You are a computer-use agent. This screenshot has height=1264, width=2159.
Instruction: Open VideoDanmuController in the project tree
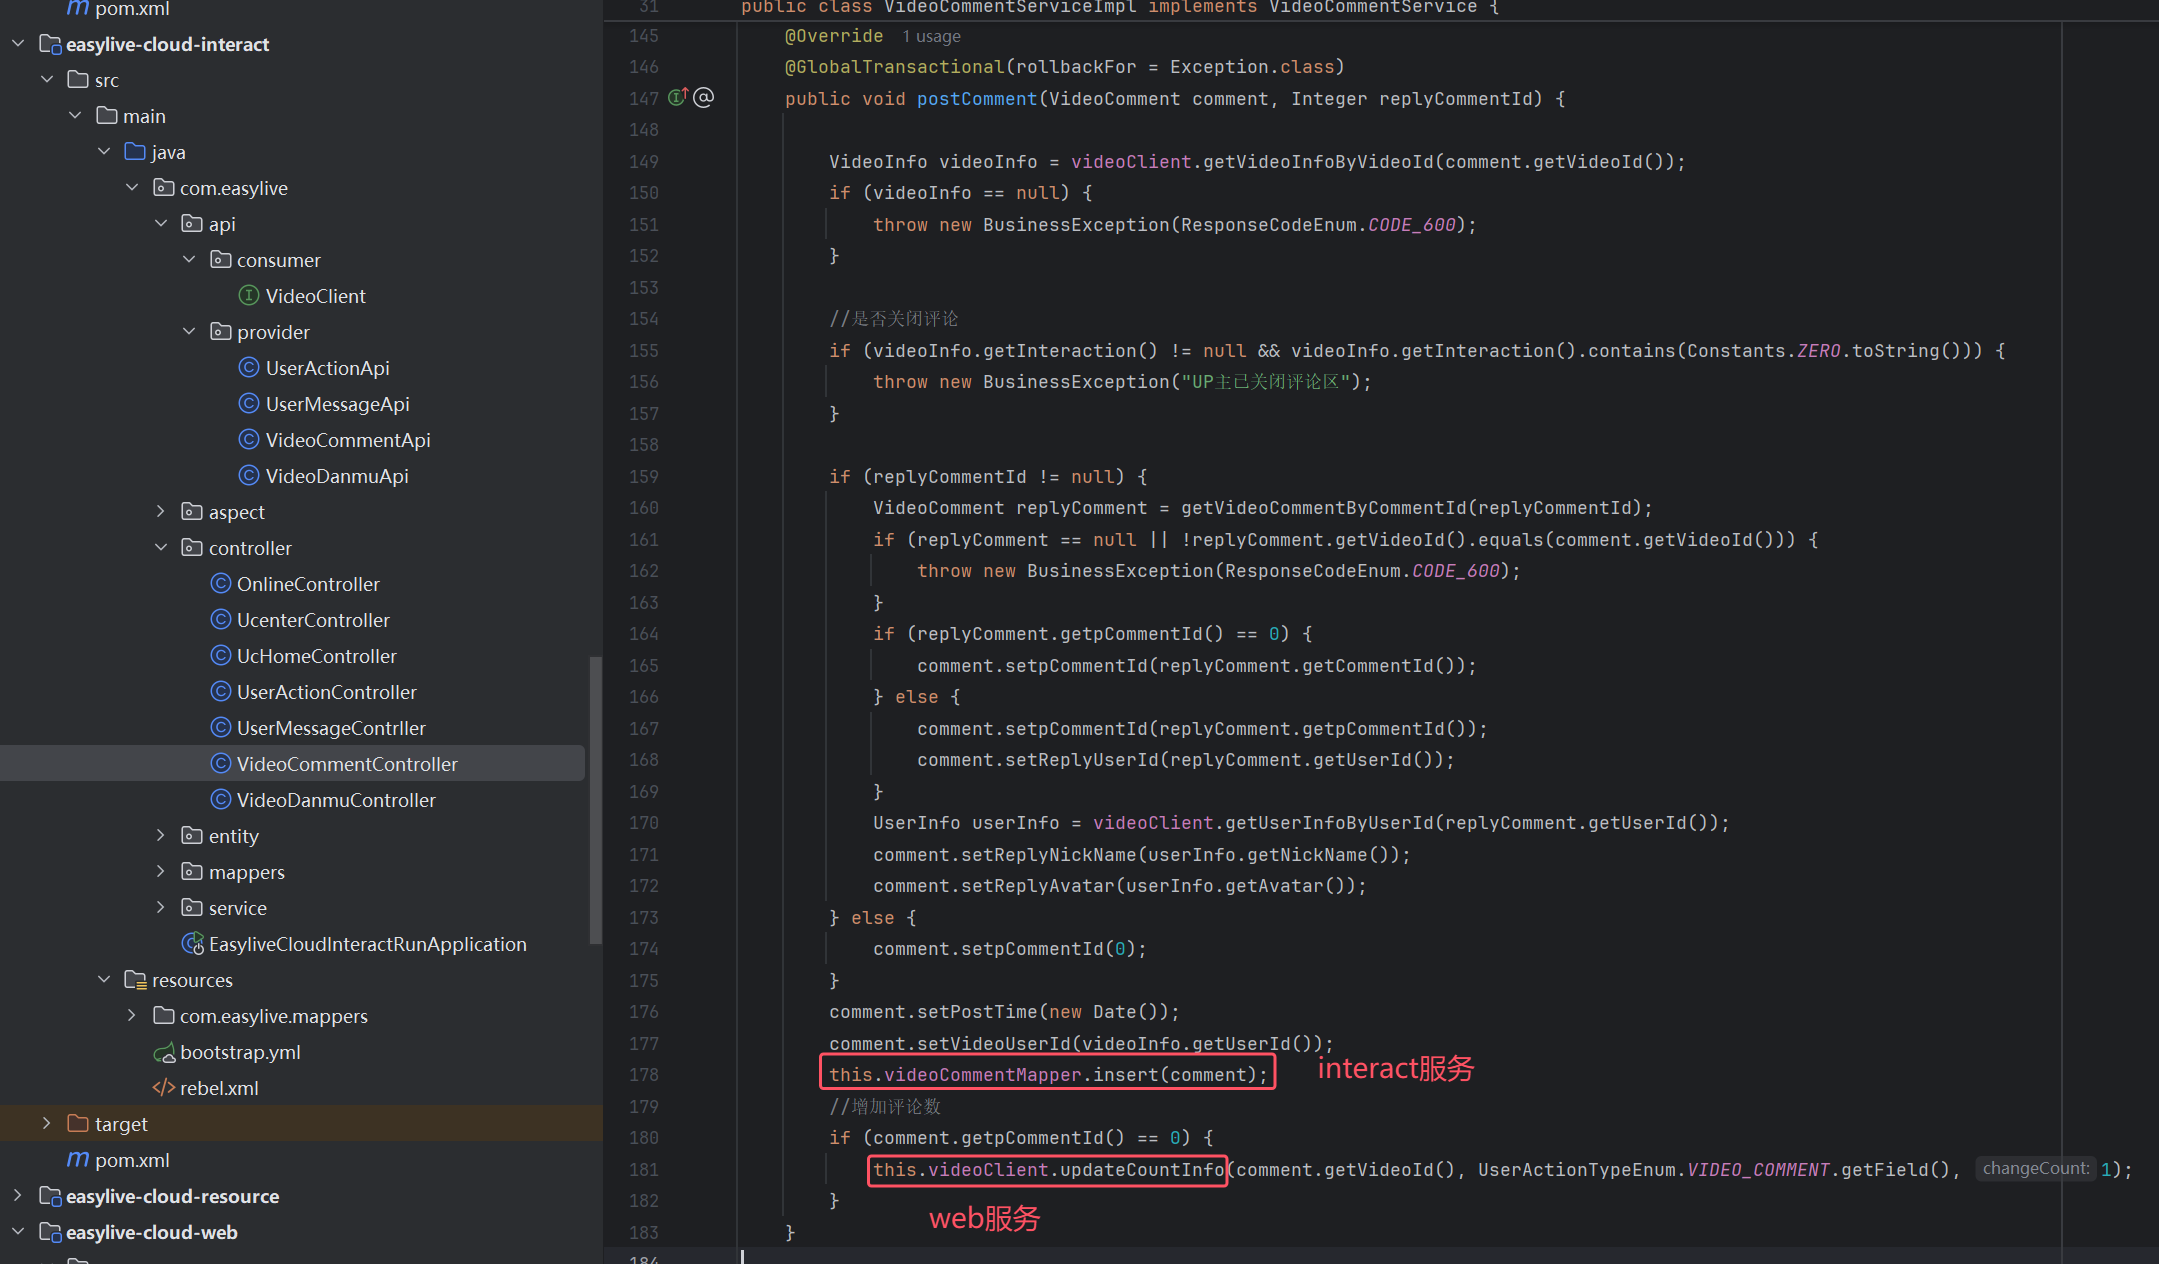point(336,800)
